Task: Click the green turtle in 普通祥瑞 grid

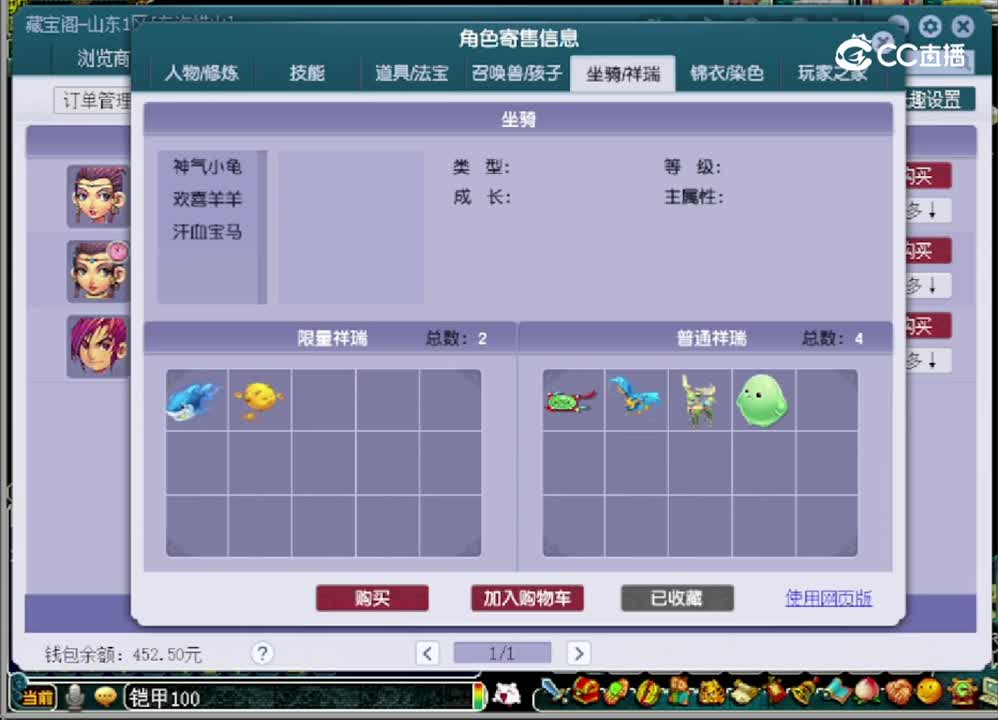Action: [573, 398]
